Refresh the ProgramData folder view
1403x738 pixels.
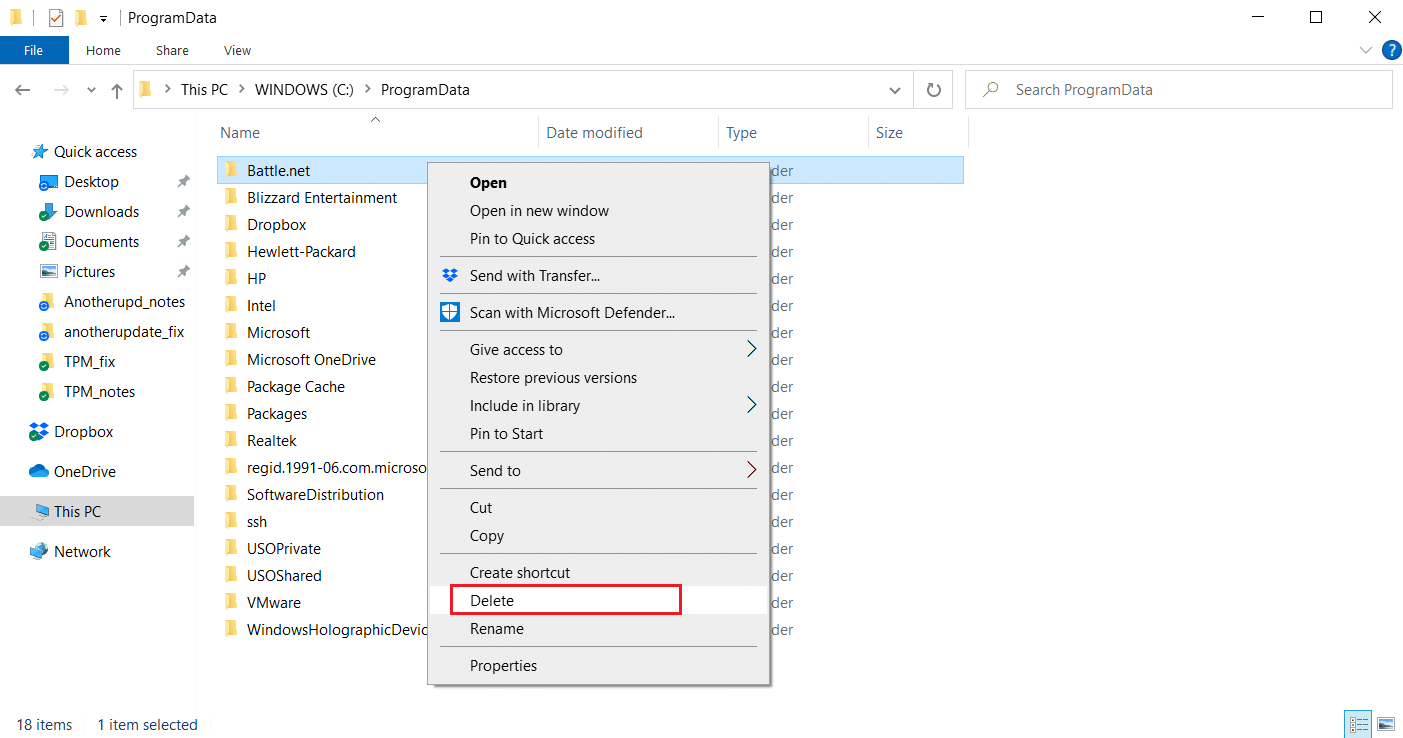click(934, 90)
